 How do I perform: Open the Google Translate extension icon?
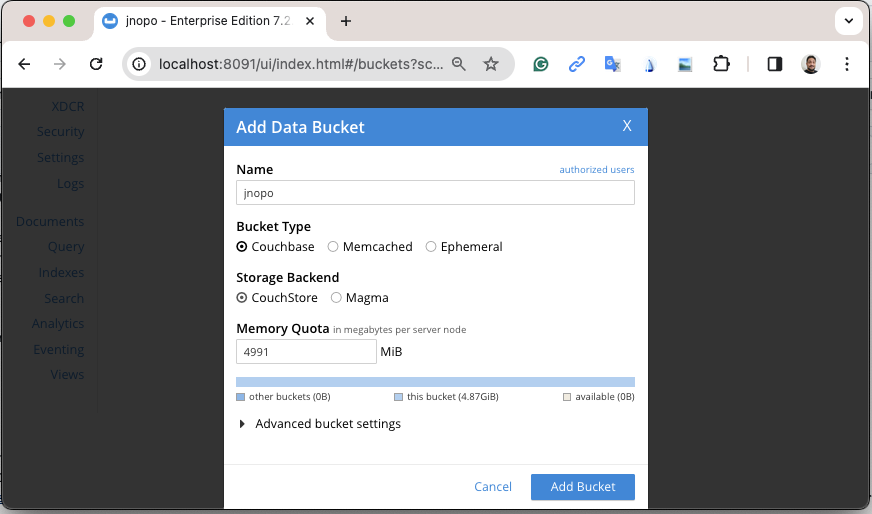tap(612, 64)
